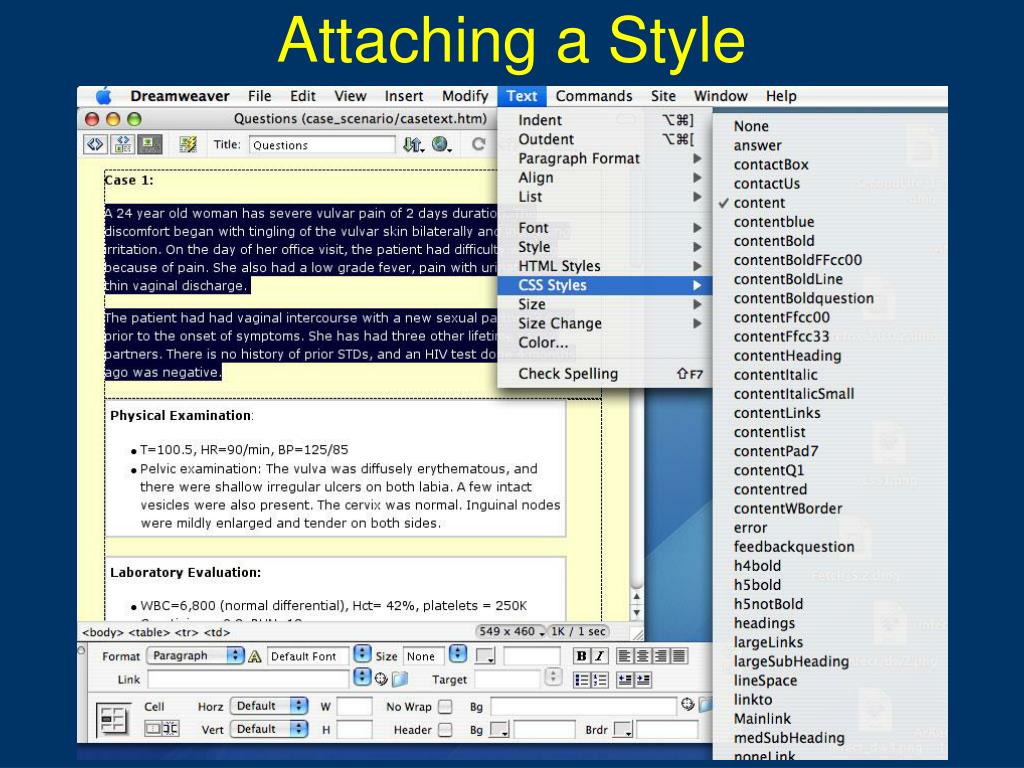Click the CSS/HTML mode toggle icon
This screenshot has height=768, width=1024.
255,656
